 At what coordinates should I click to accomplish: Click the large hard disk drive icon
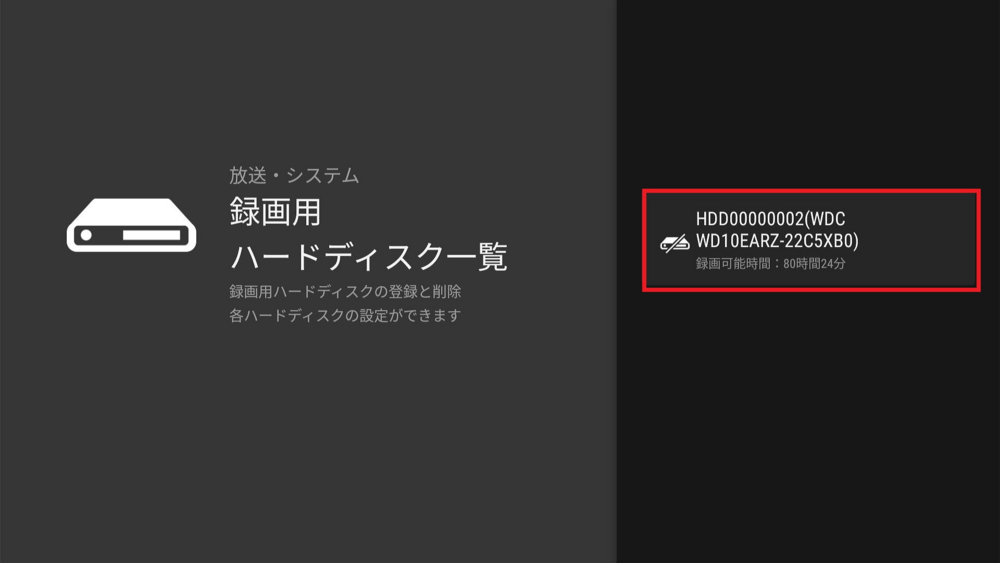coord(131,225)
